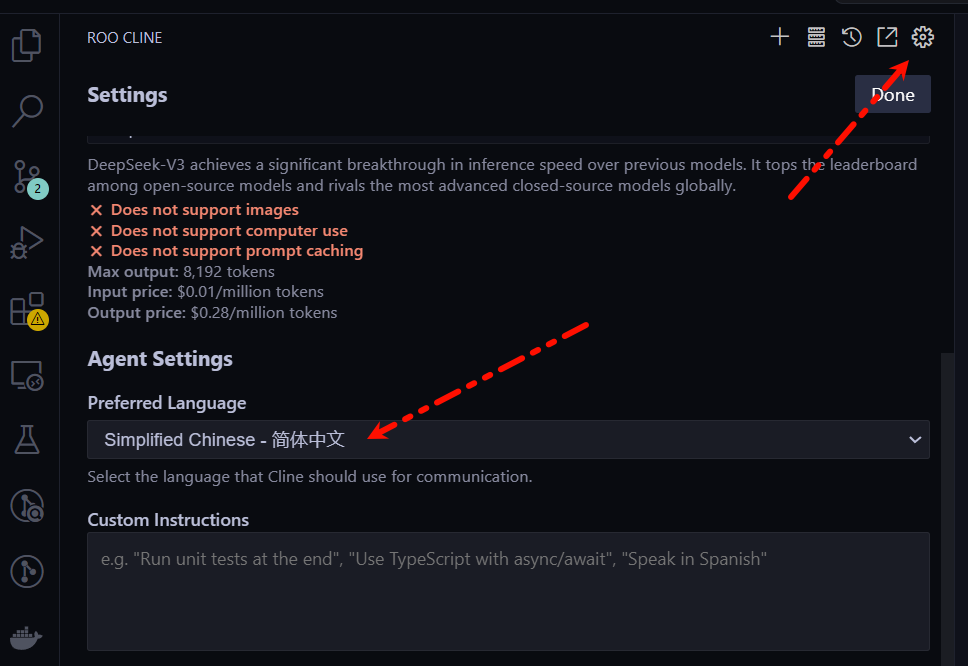The height and width of the screenshot is (666, 968).
Task: Click the ROO CLINE panel title
Action: [x=125, y=38]
